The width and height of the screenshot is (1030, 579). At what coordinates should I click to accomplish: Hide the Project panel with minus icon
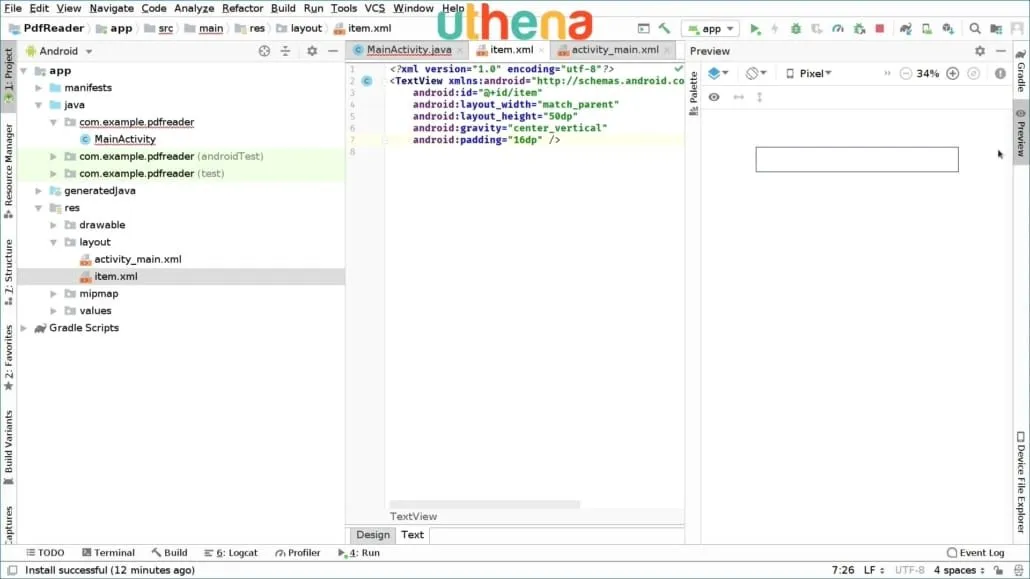click(x=333, y=51)
